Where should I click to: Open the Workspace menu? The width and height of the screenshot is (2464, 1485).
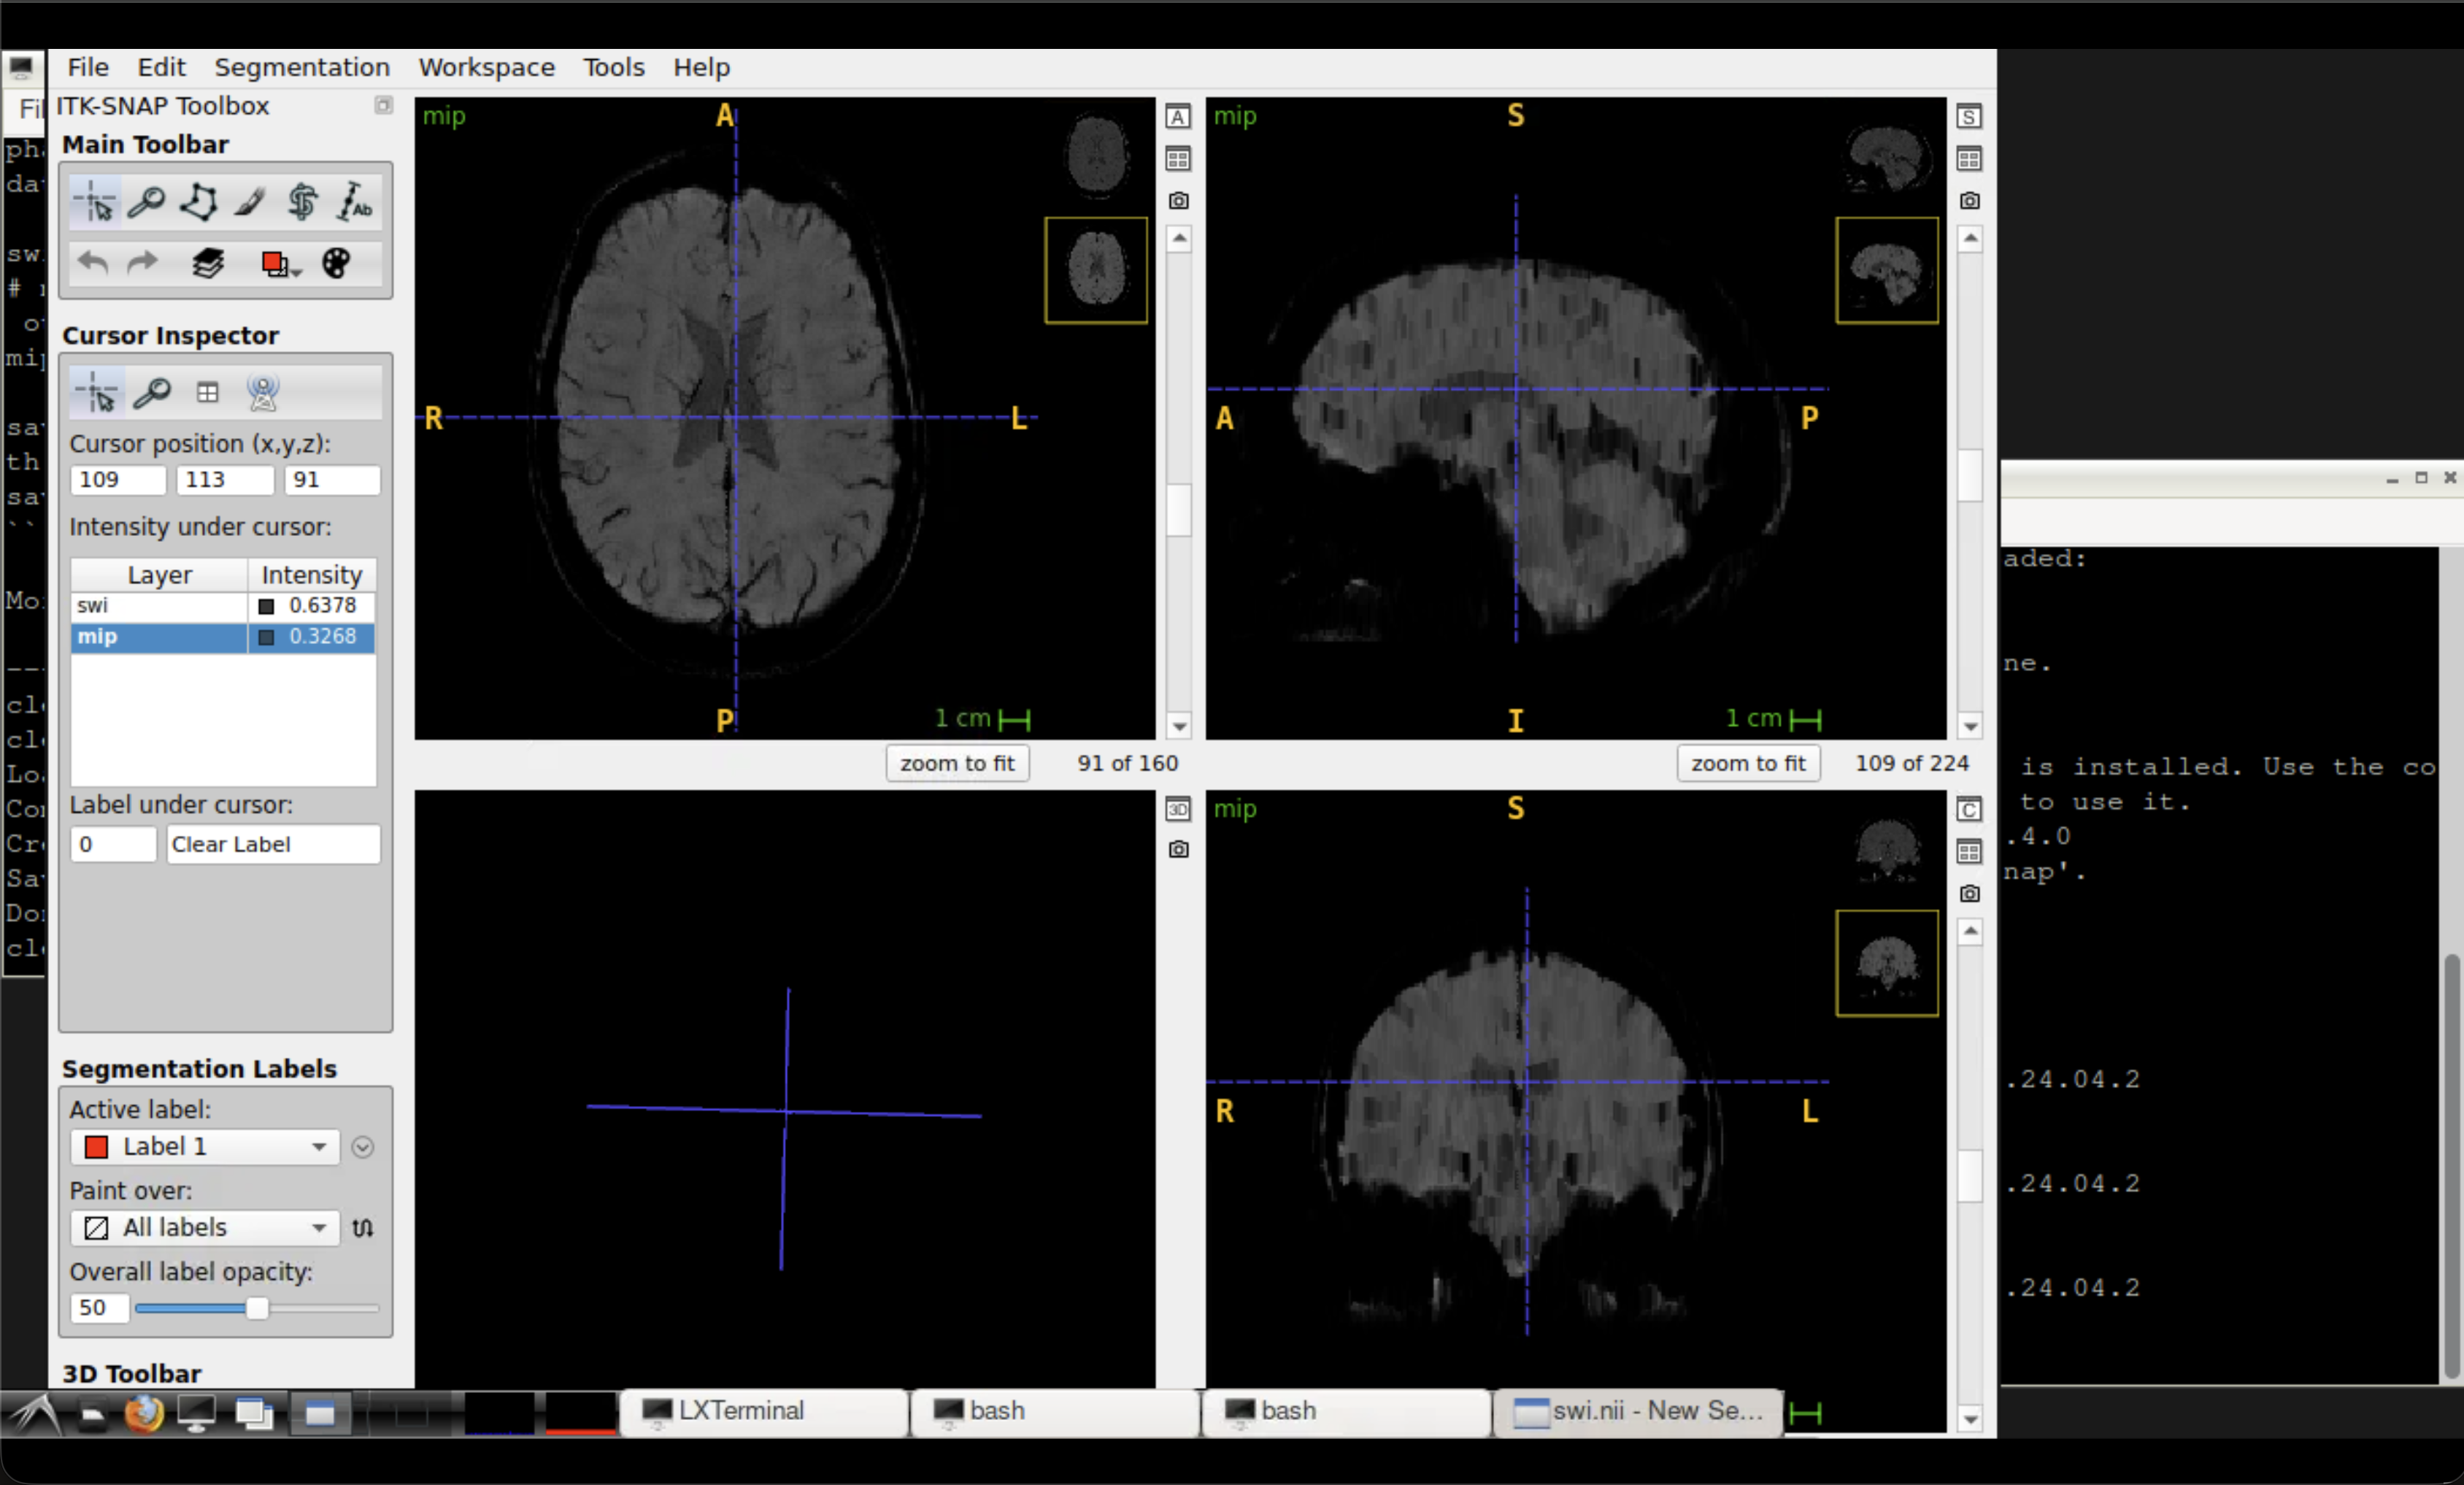(x=486, y=67)
